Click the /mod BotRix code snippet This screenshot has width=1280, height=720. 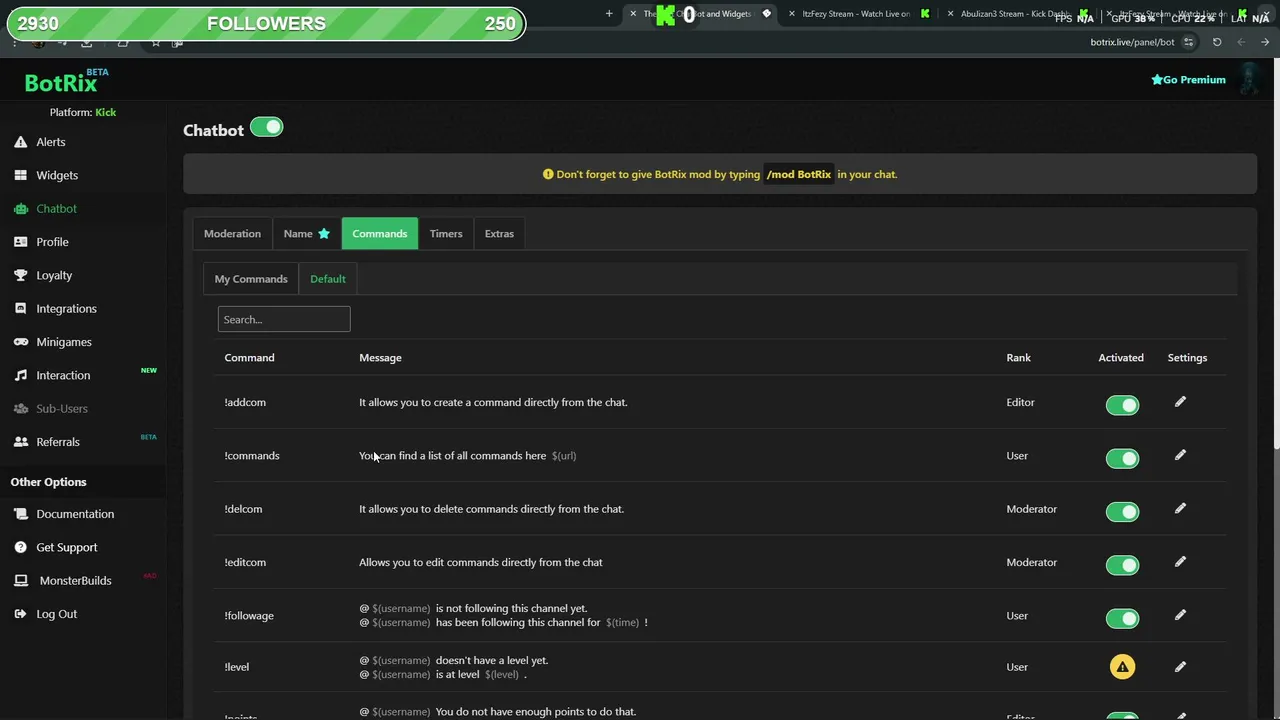799,174
